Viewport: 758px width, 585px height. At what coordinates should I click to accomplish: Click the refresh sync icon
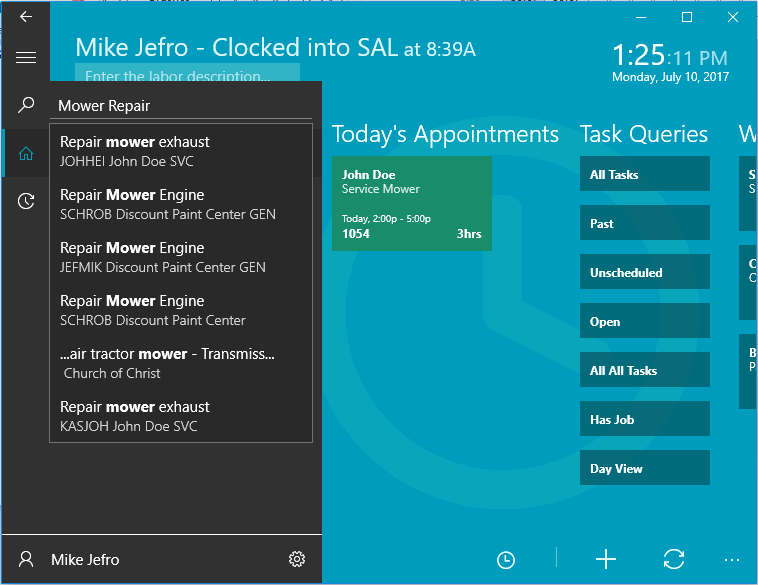tap(674, 560)
